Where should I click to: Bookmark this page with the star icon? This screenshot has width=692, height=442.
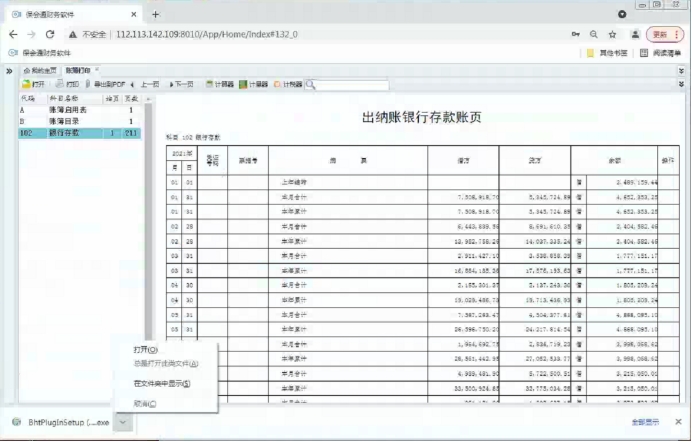pos(613,34)
